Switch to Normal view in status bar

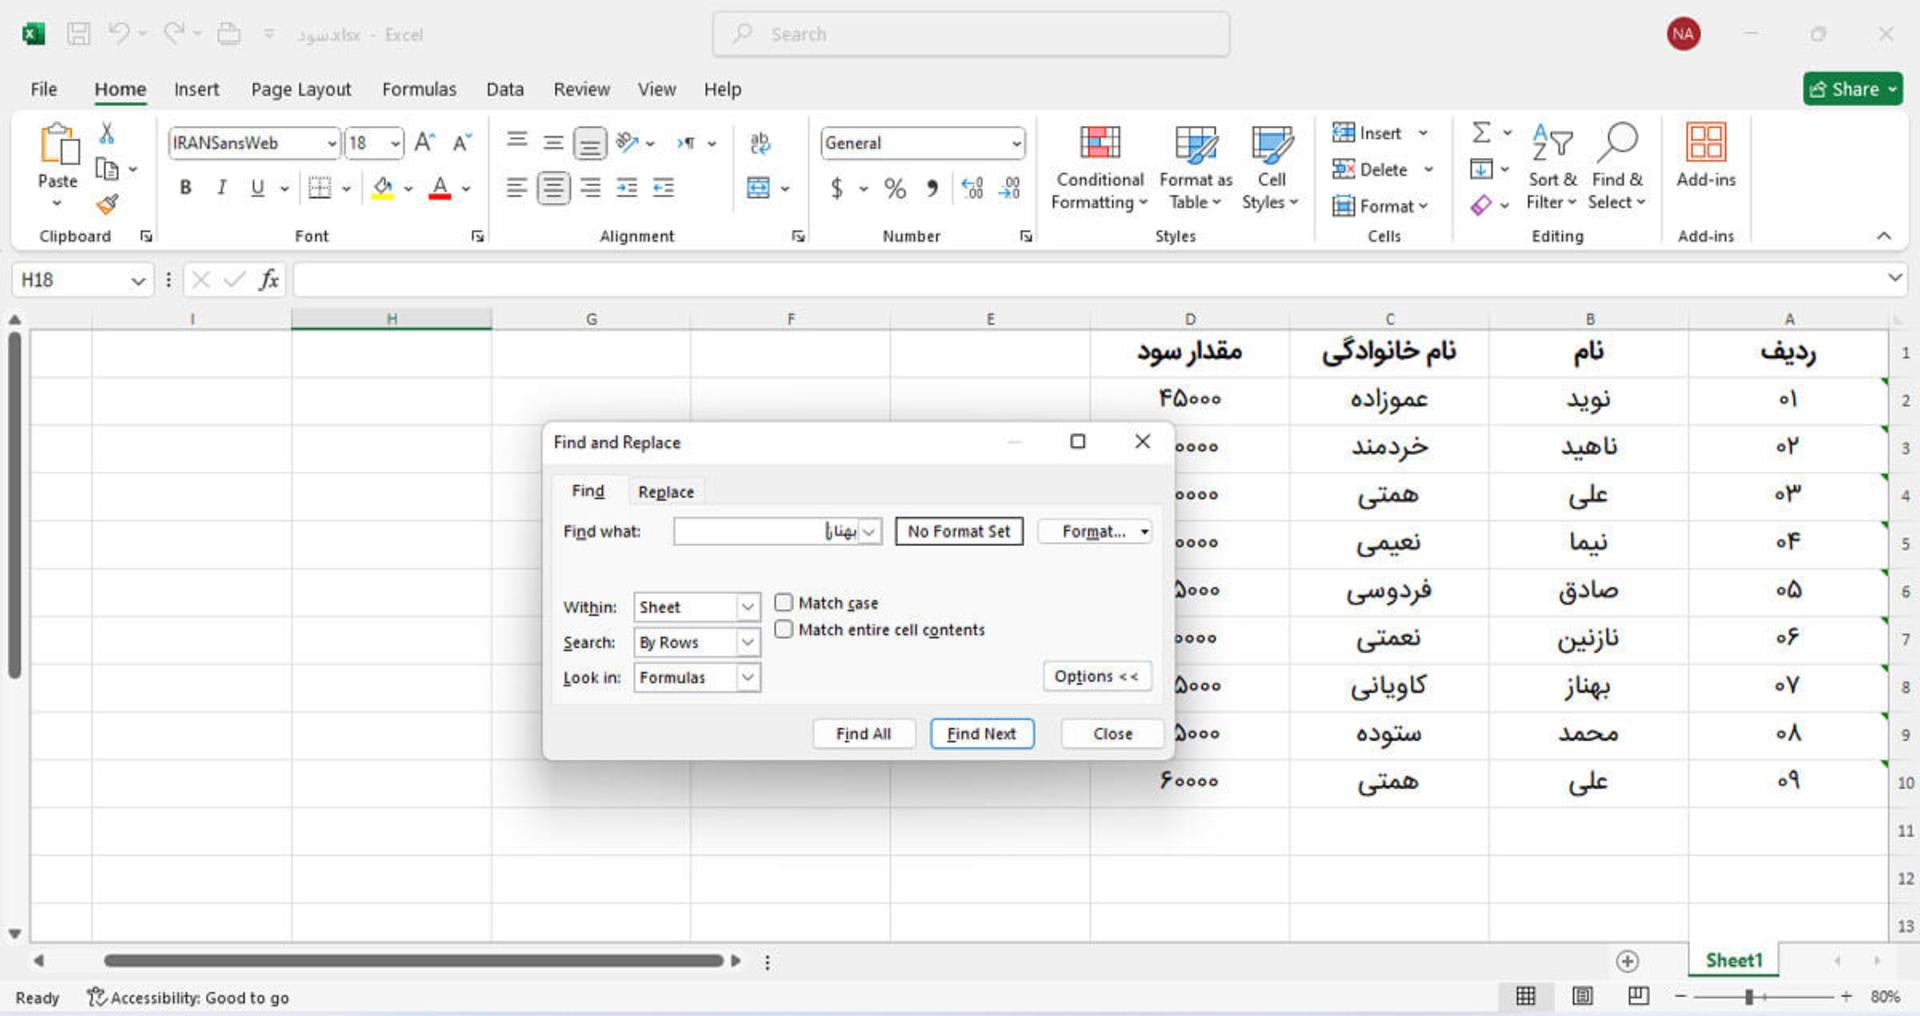point(1526,996)
